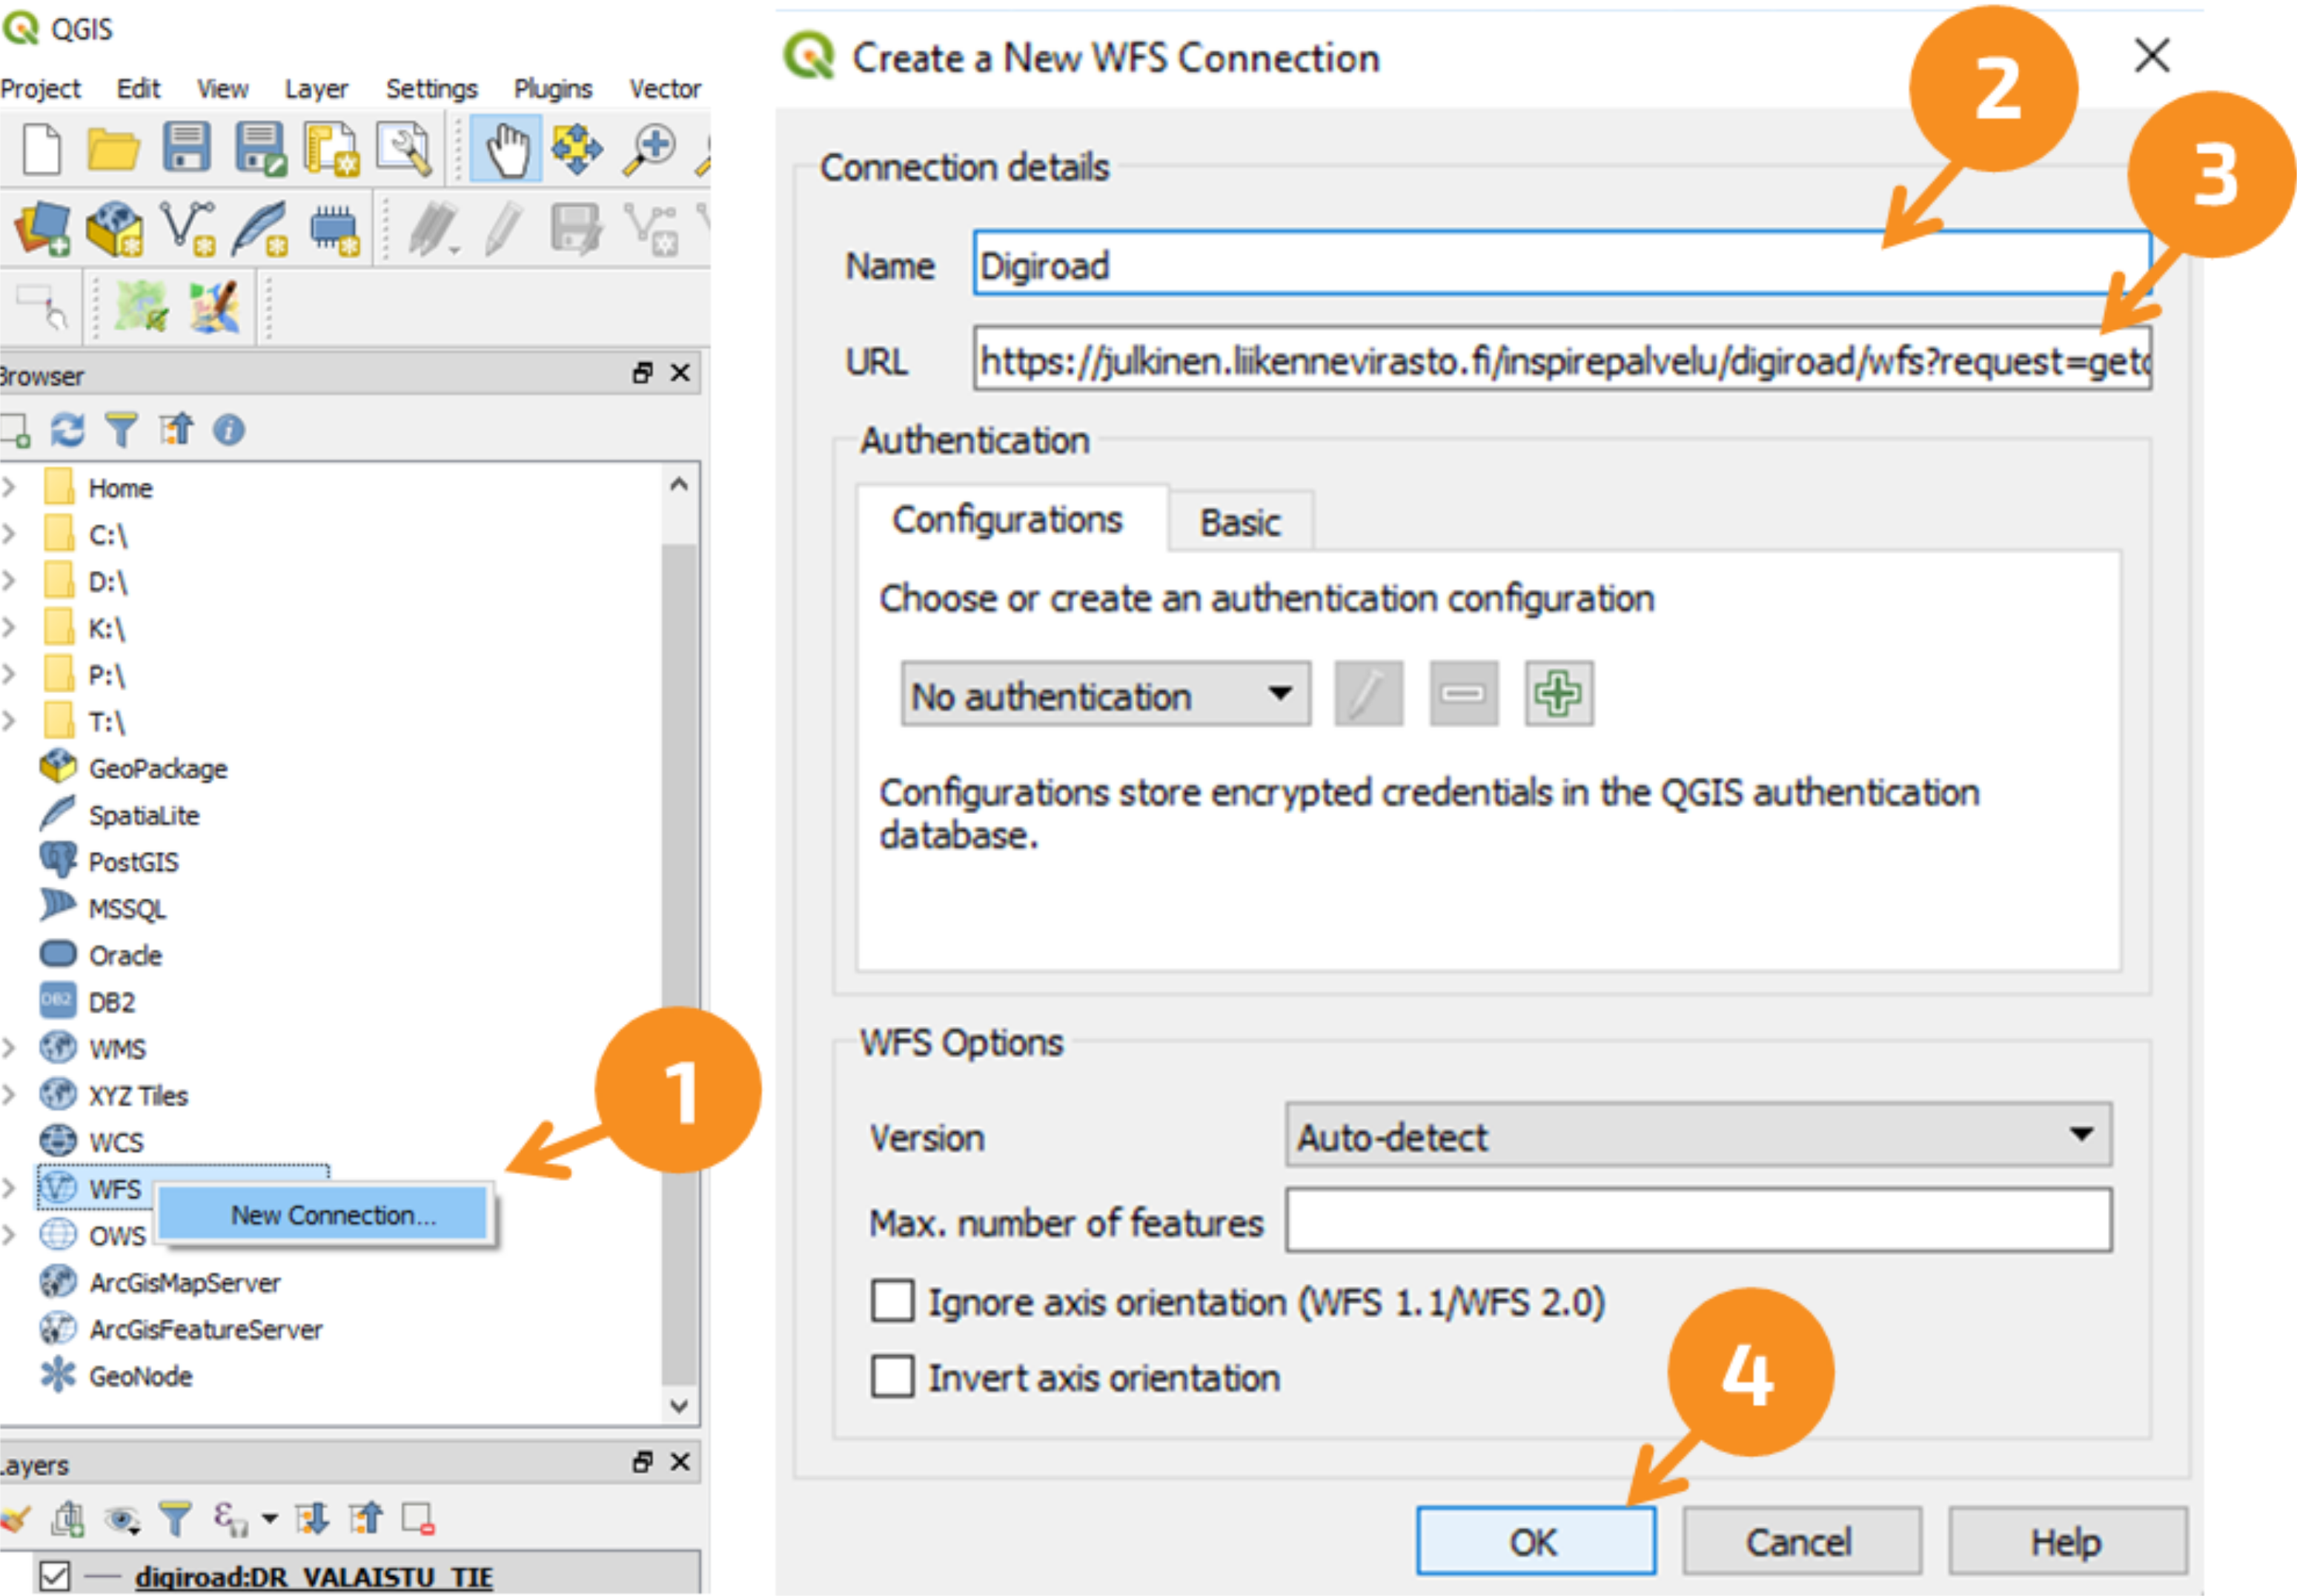Click Pan Map to Selection icon
The height and width of the screenshot is (1596, 2297).
(x=577, y=149)
